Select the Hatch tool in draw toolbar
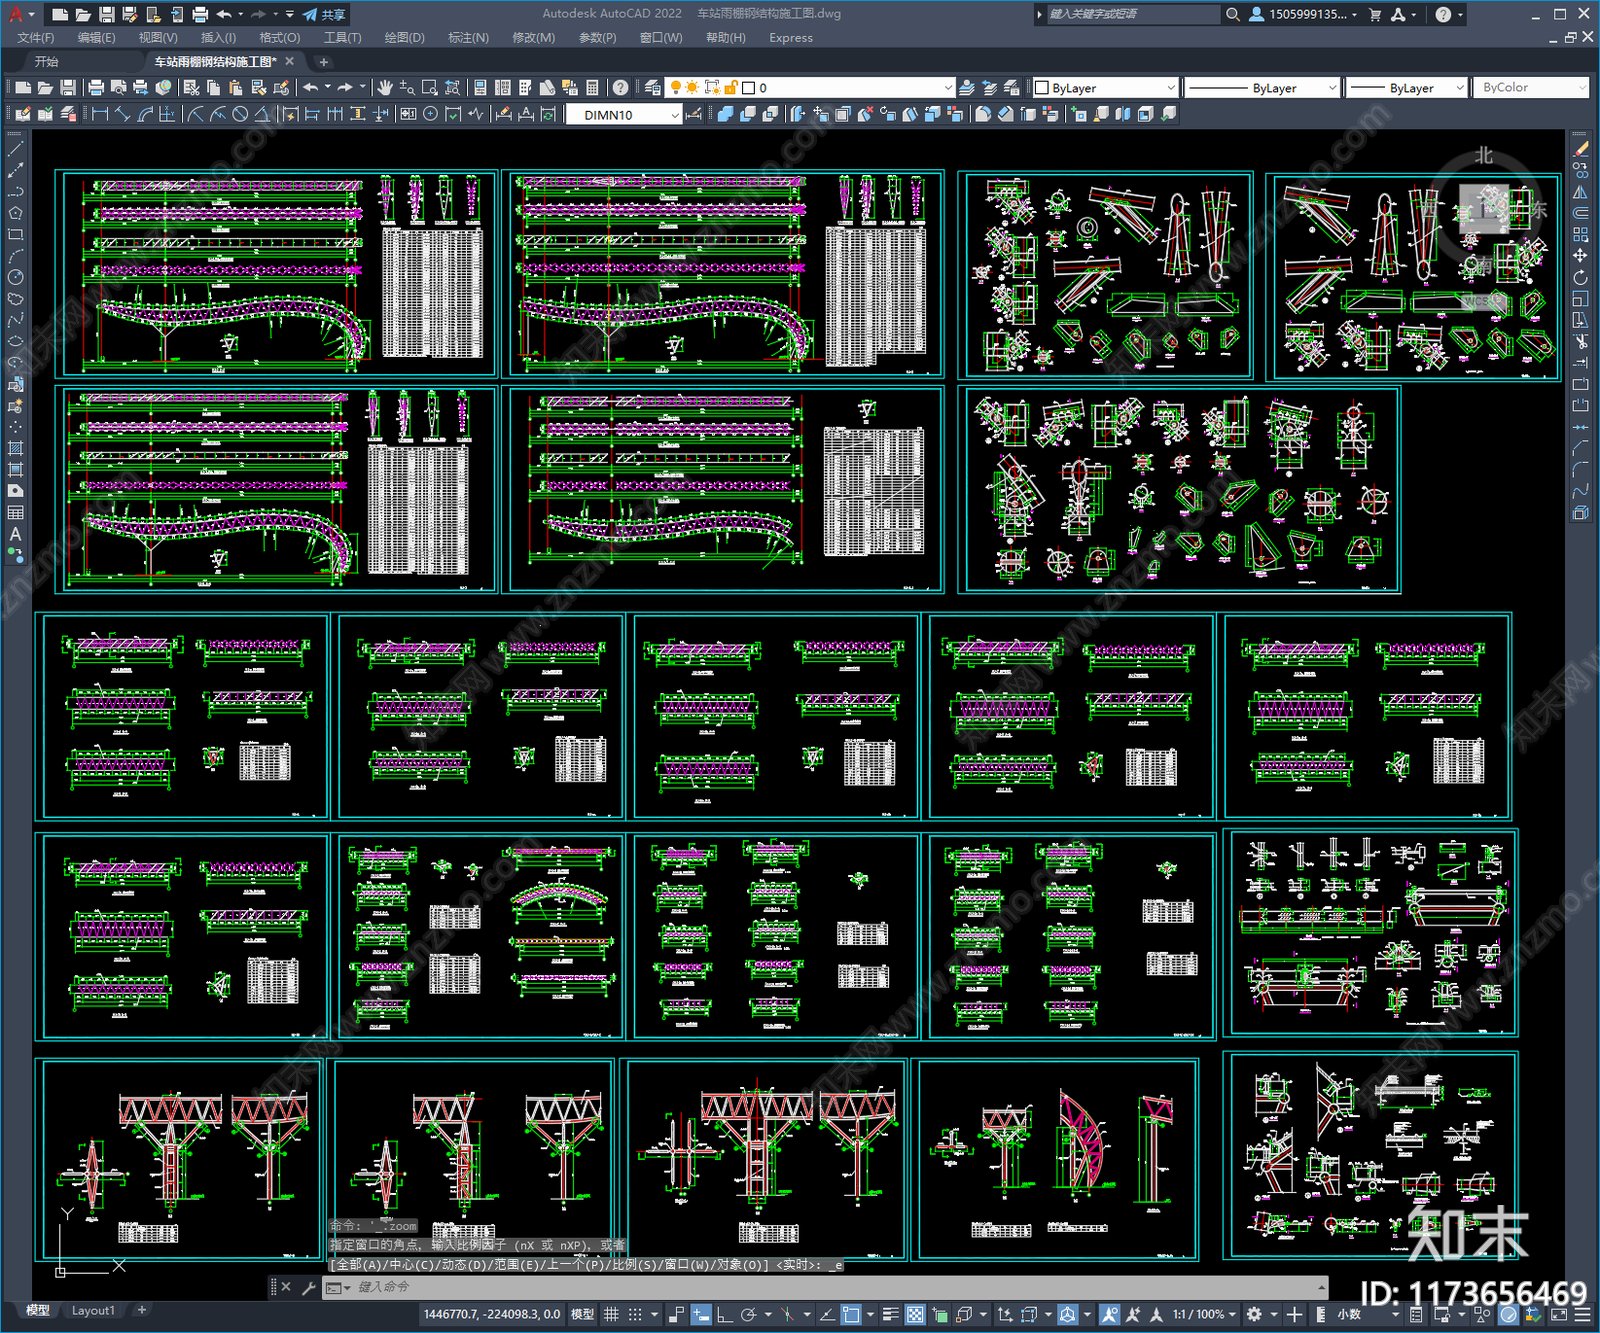The height and width of the screenshot is (1333, 1600). [15, 448]
